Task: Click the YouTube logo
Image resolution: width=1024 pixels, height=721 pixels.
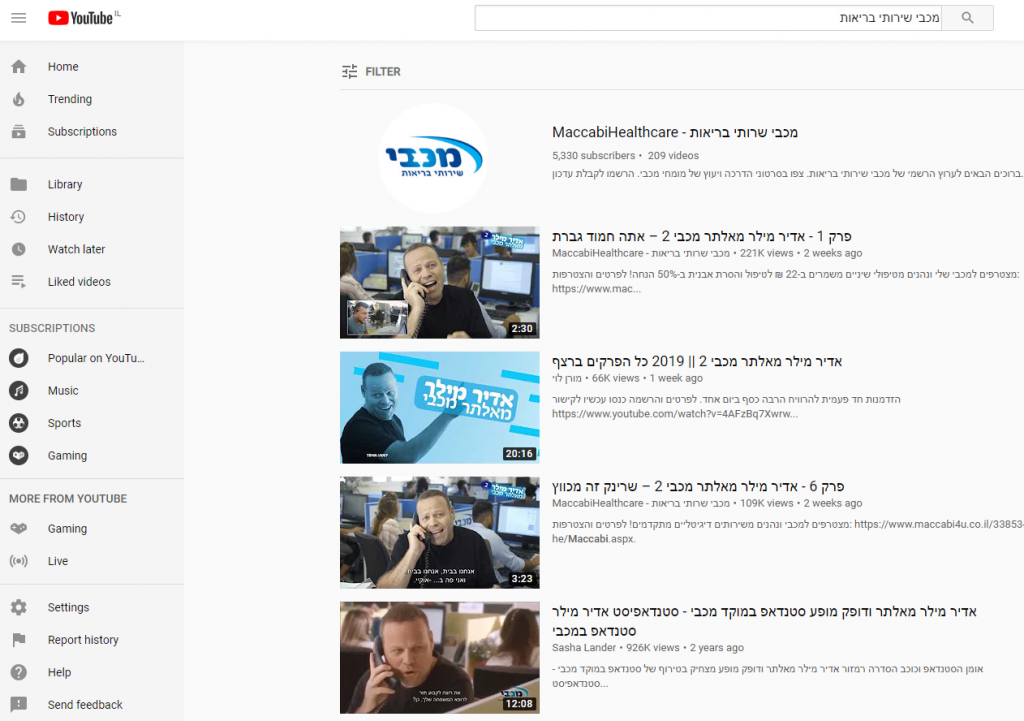Action: click(x=80, y=18)
